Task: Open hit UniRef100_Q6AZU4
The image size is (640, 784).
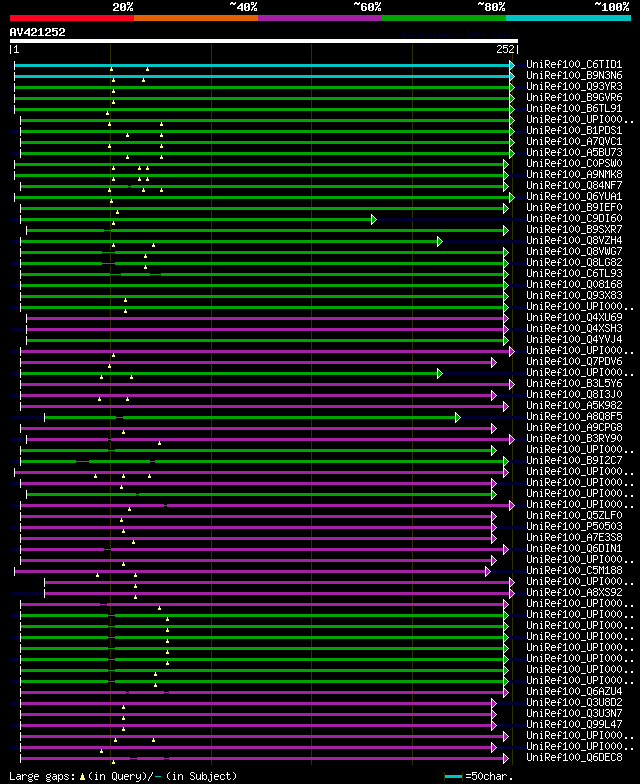Action: click(574, 692)
